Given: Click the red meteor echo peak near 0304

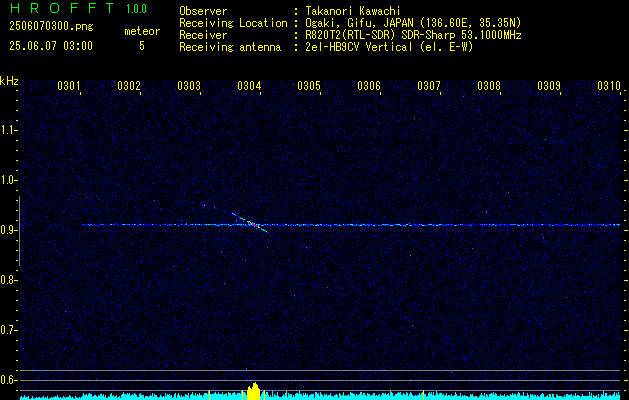Looking at the screenshot, I should pyautogui.click(x=252, y=224).
